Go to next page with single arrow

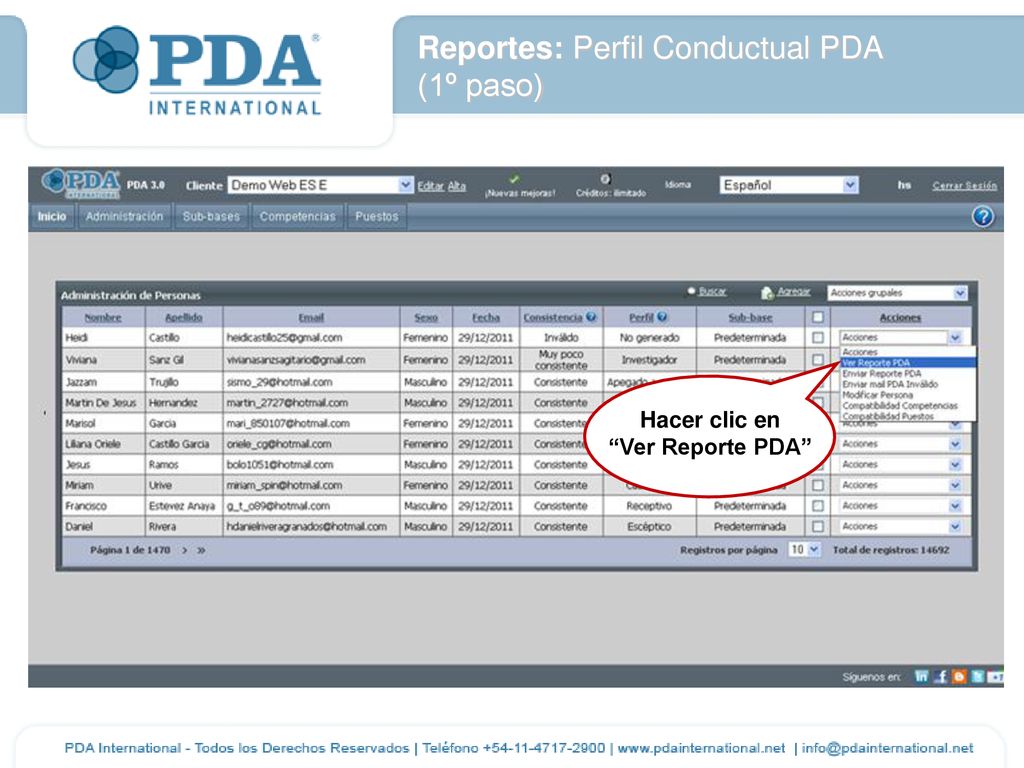tap(185, 551)
